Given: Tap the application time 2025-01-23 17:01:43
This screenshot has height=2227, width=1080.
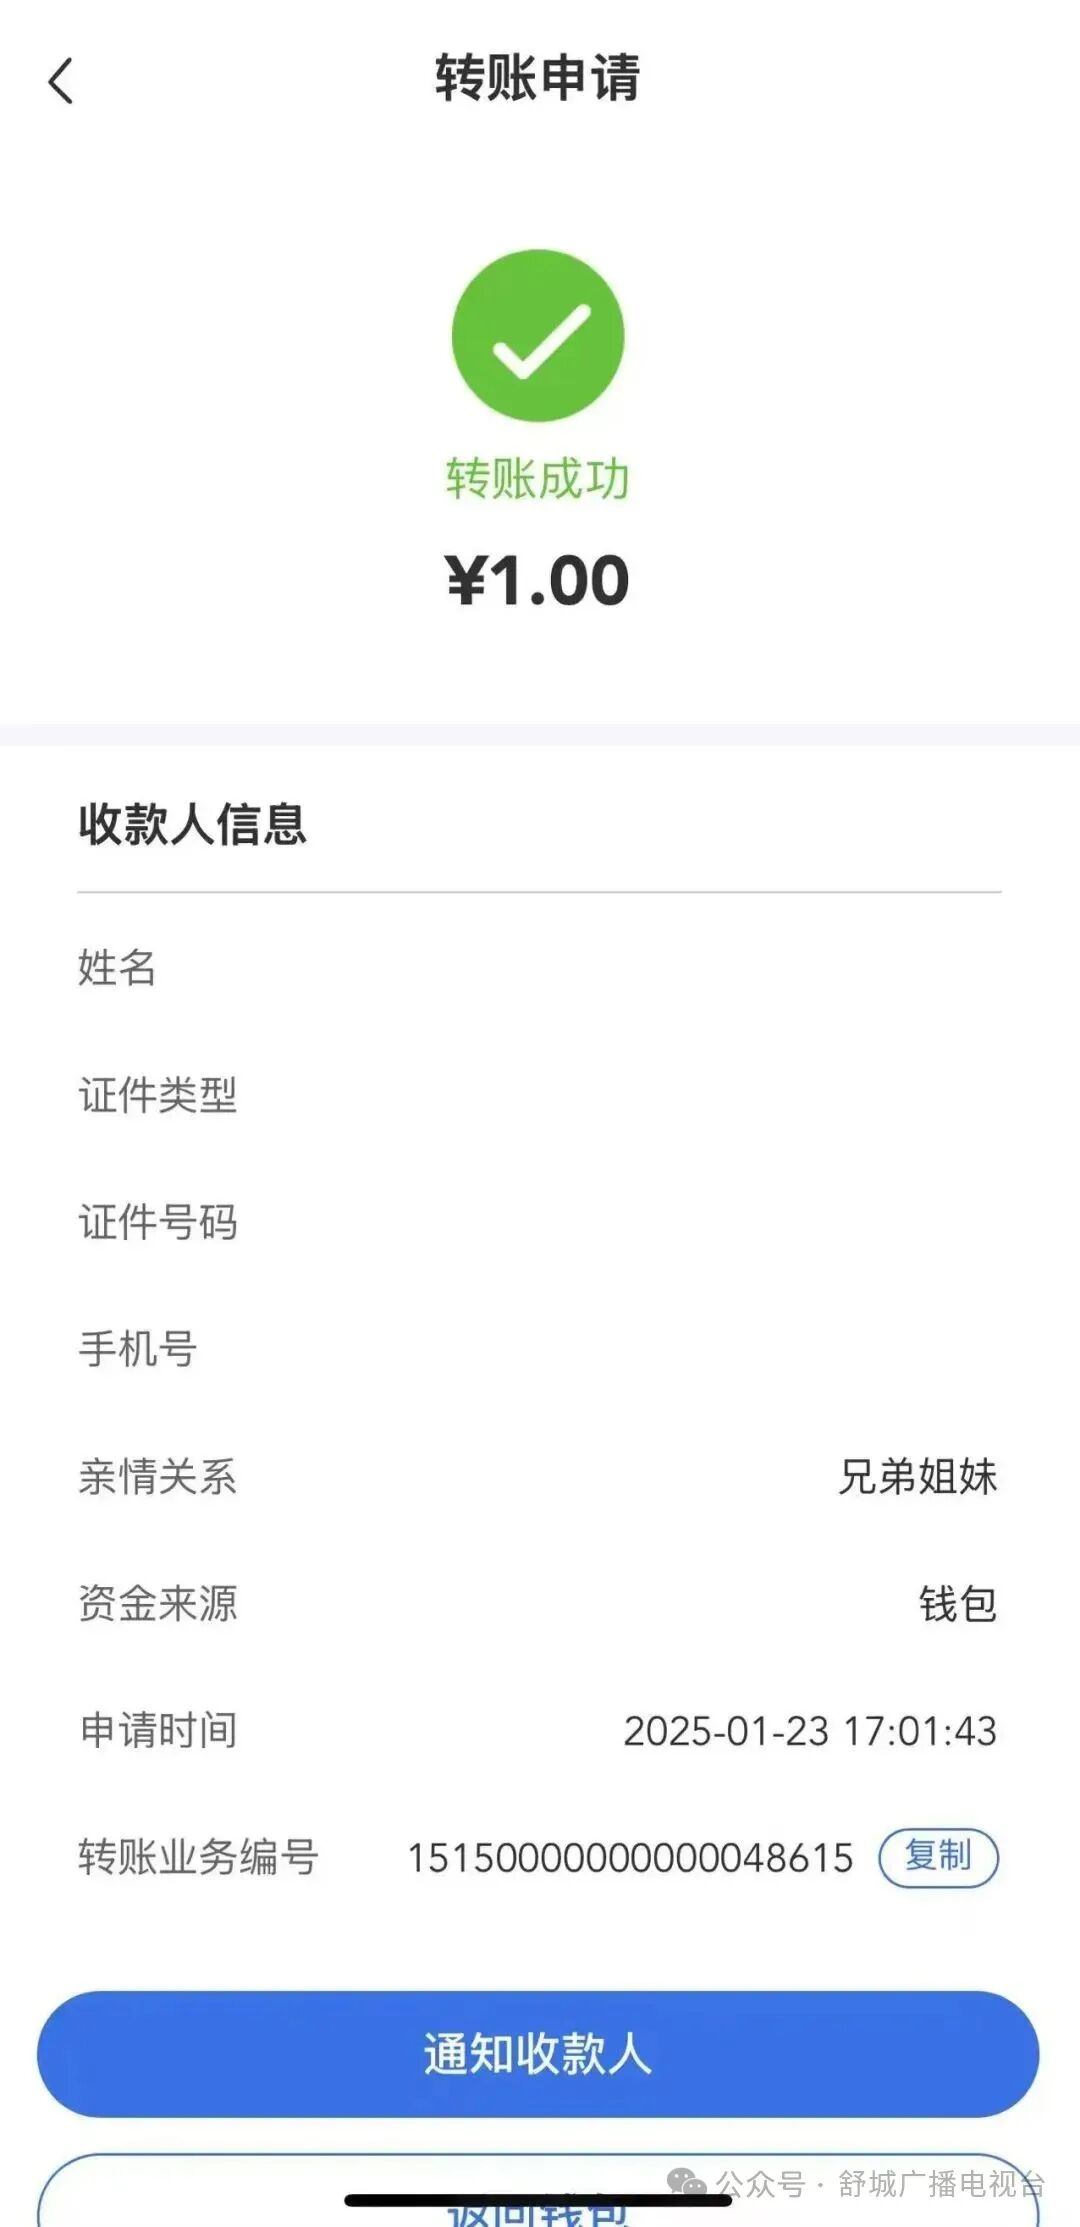Looking at the screenshot, I should click(810, 1731).
